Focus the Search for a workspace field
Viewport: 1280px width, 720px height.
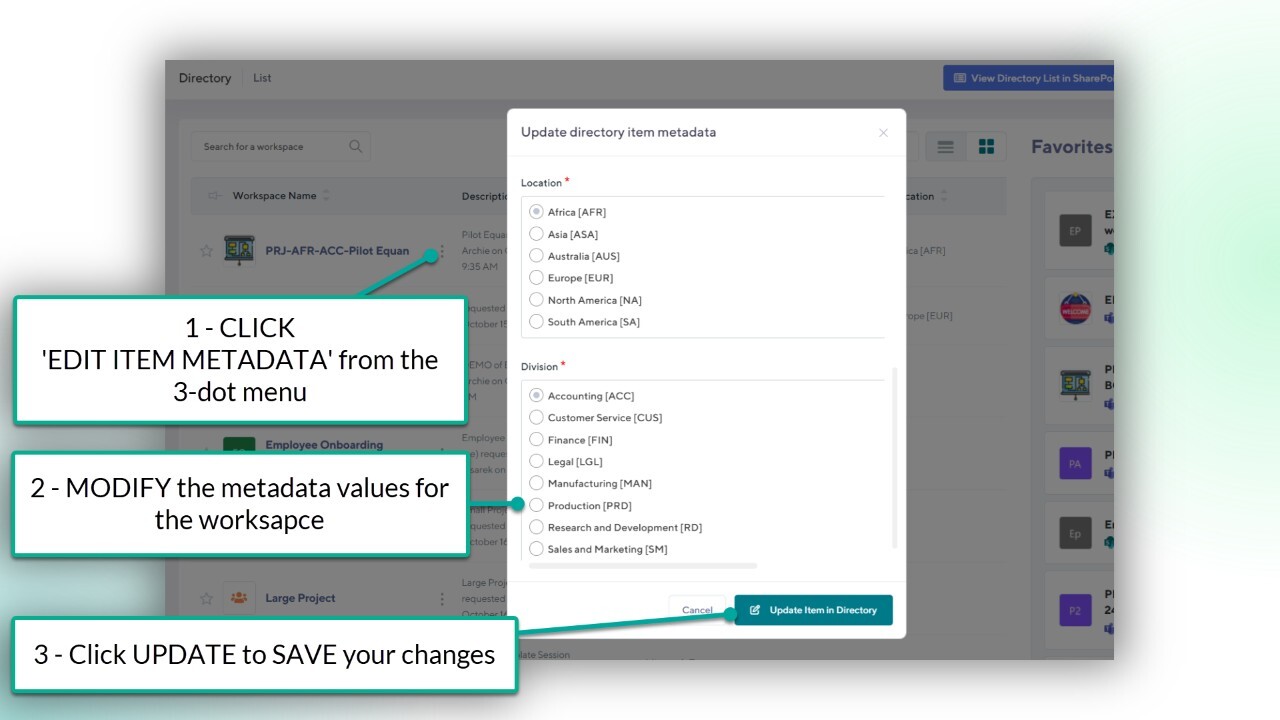coord(281,147)
